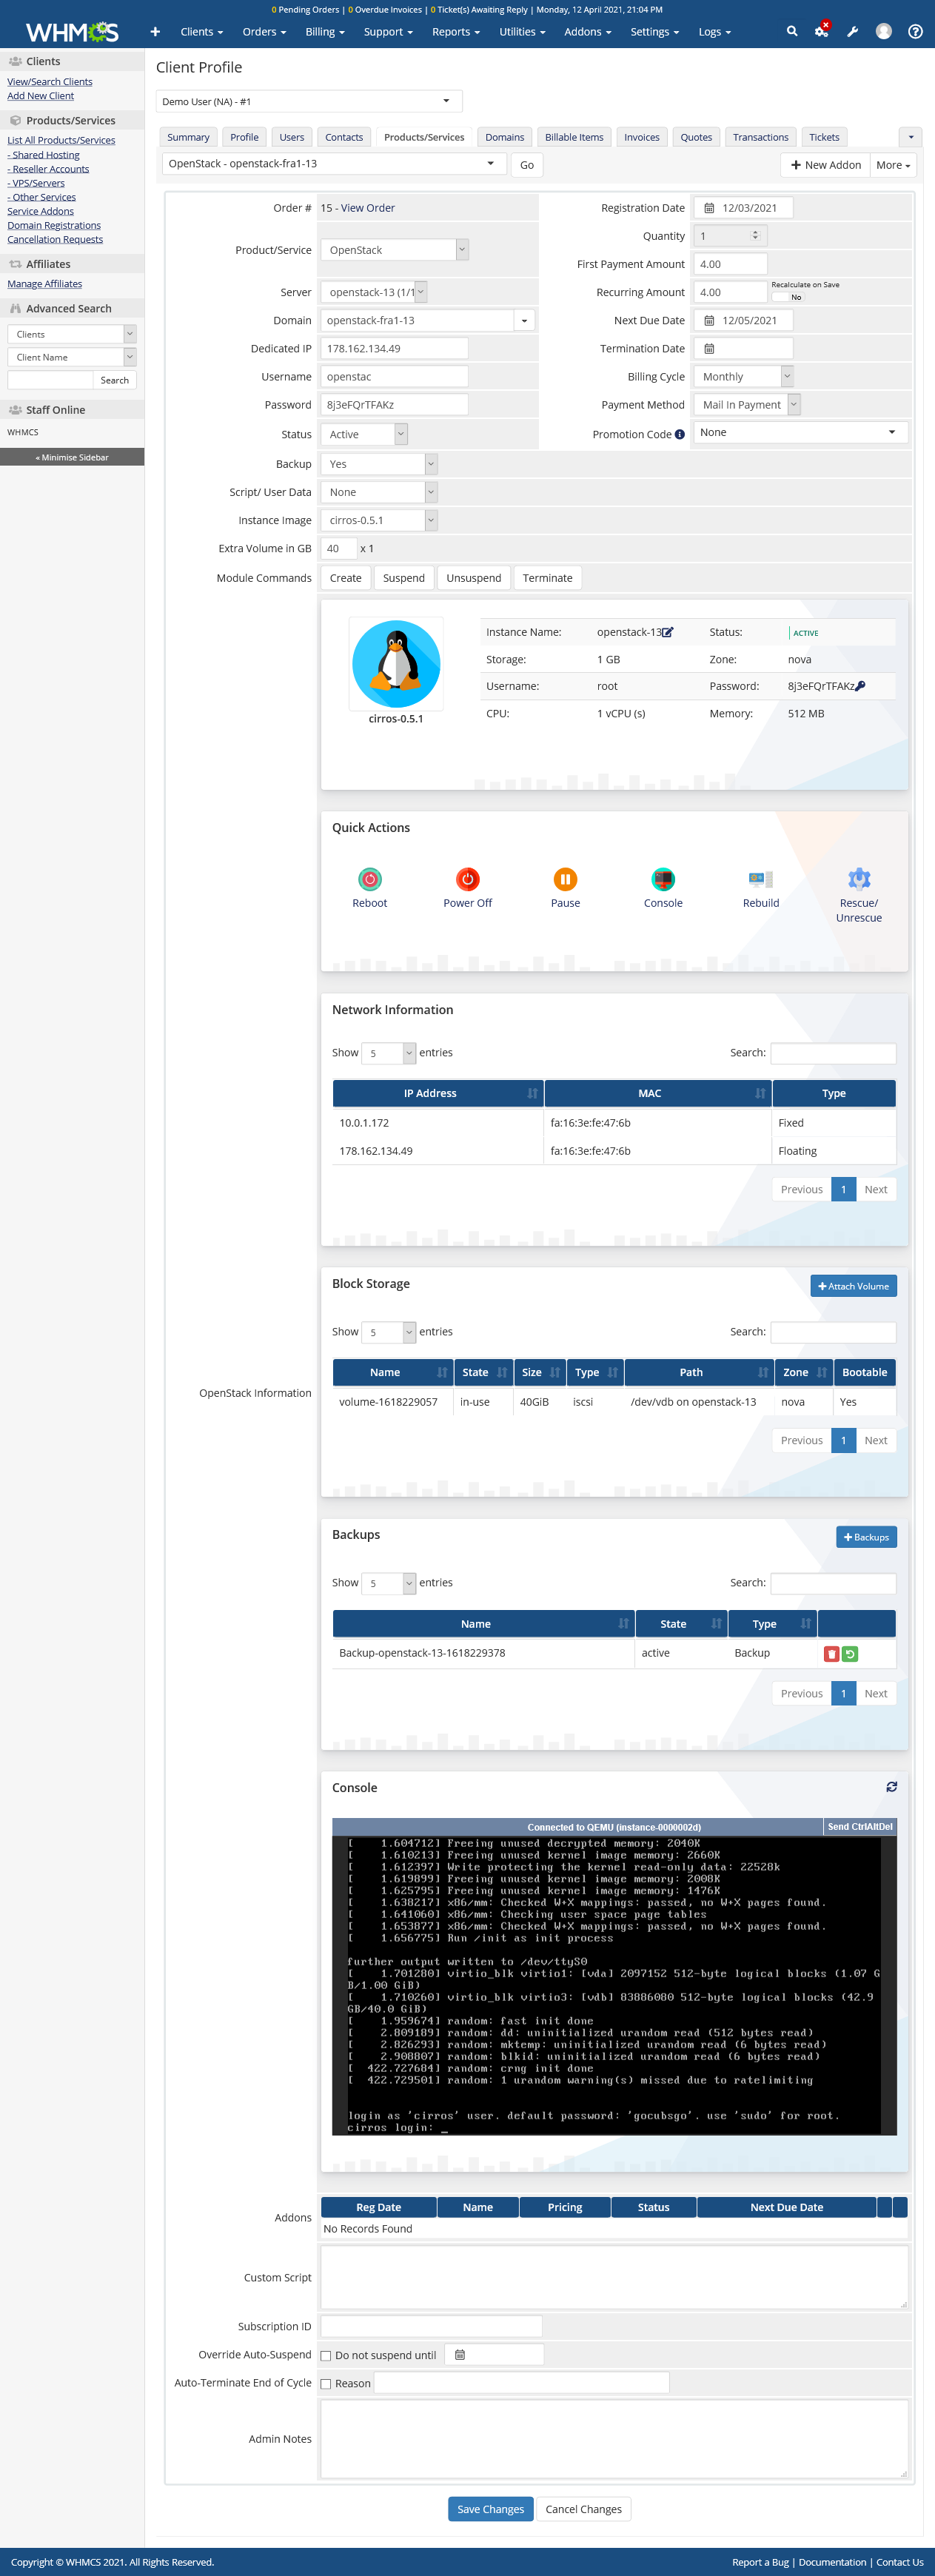Open the Product/Service OpenStack dropdown
This screenshot has height=2576, width=935.
(395, 250)
